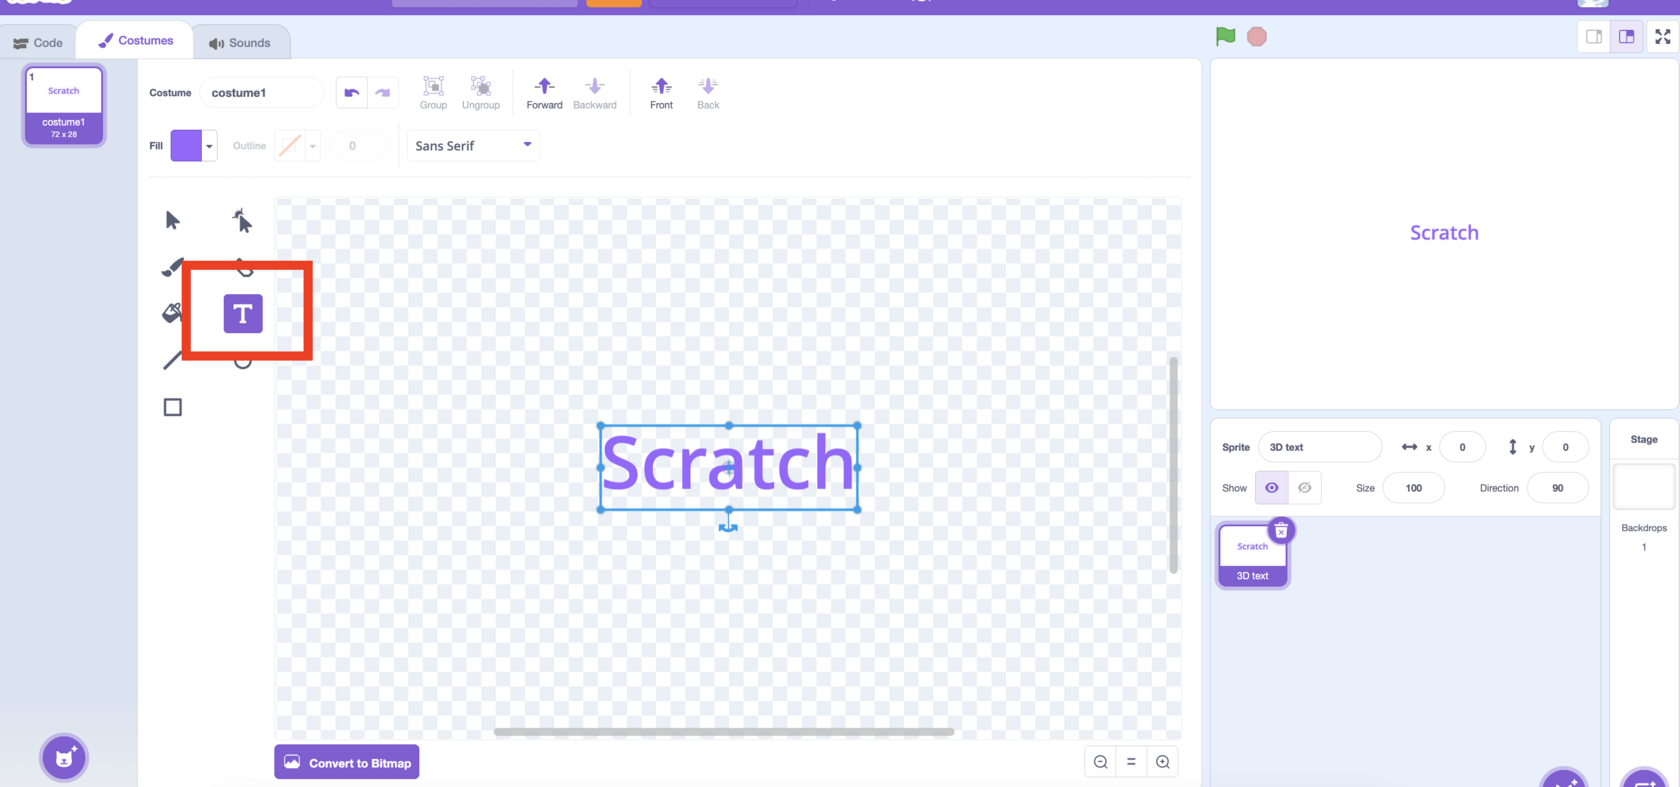Click the canvas horizontal scrollbar
The width and height of the screenshot is (1680, 787).
724,732
